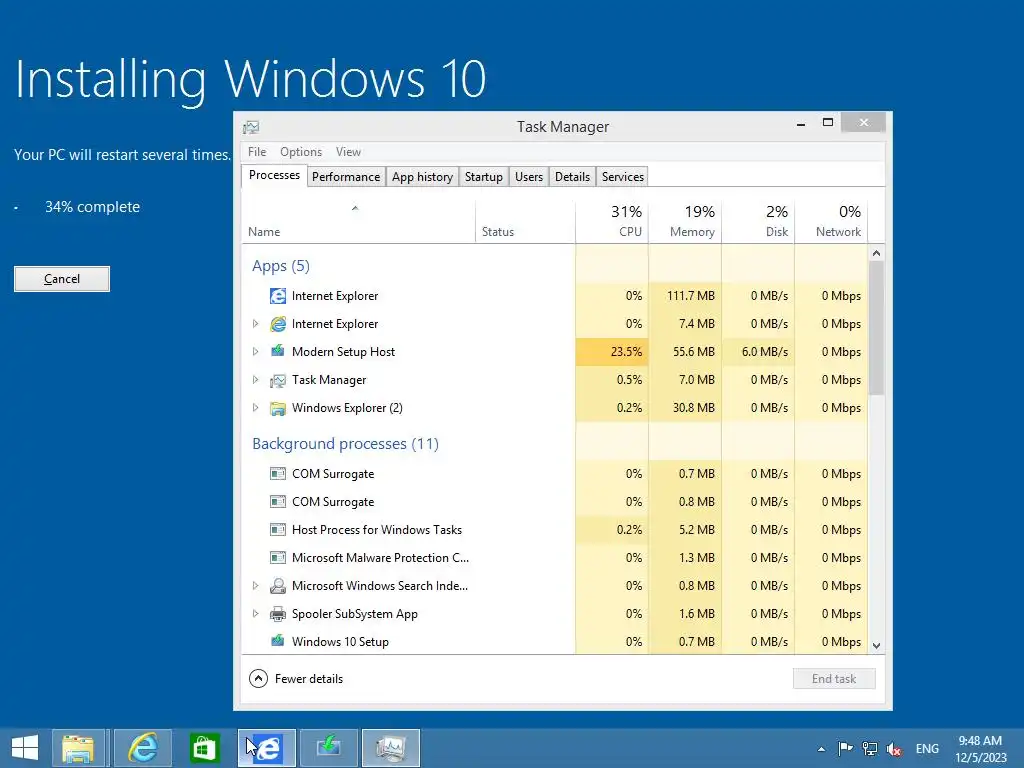
Task: Click the Windows 10 Setup process icon
Action: coord(278,641)
